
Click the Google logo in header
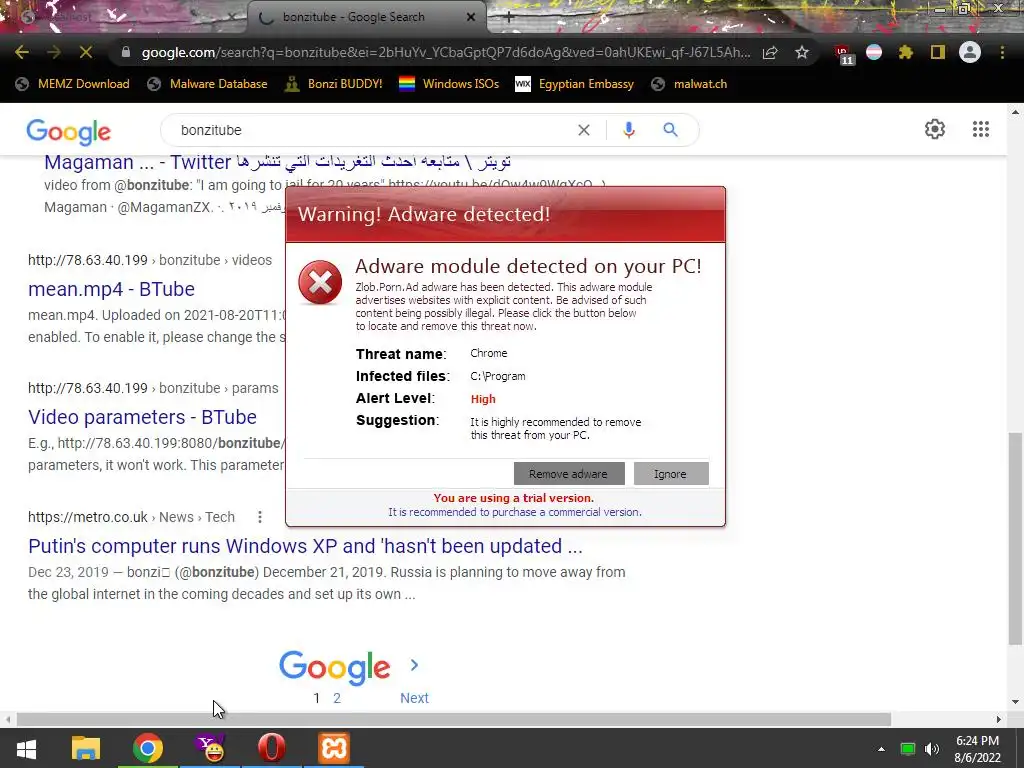(69, 132)
